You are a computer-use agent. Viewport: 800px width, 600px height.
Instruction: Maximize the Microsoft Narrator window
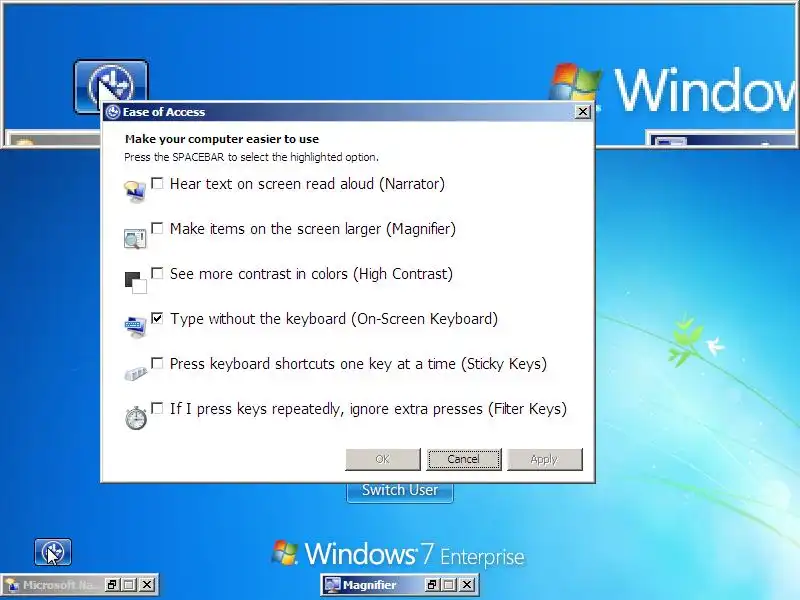click(130, 585)
